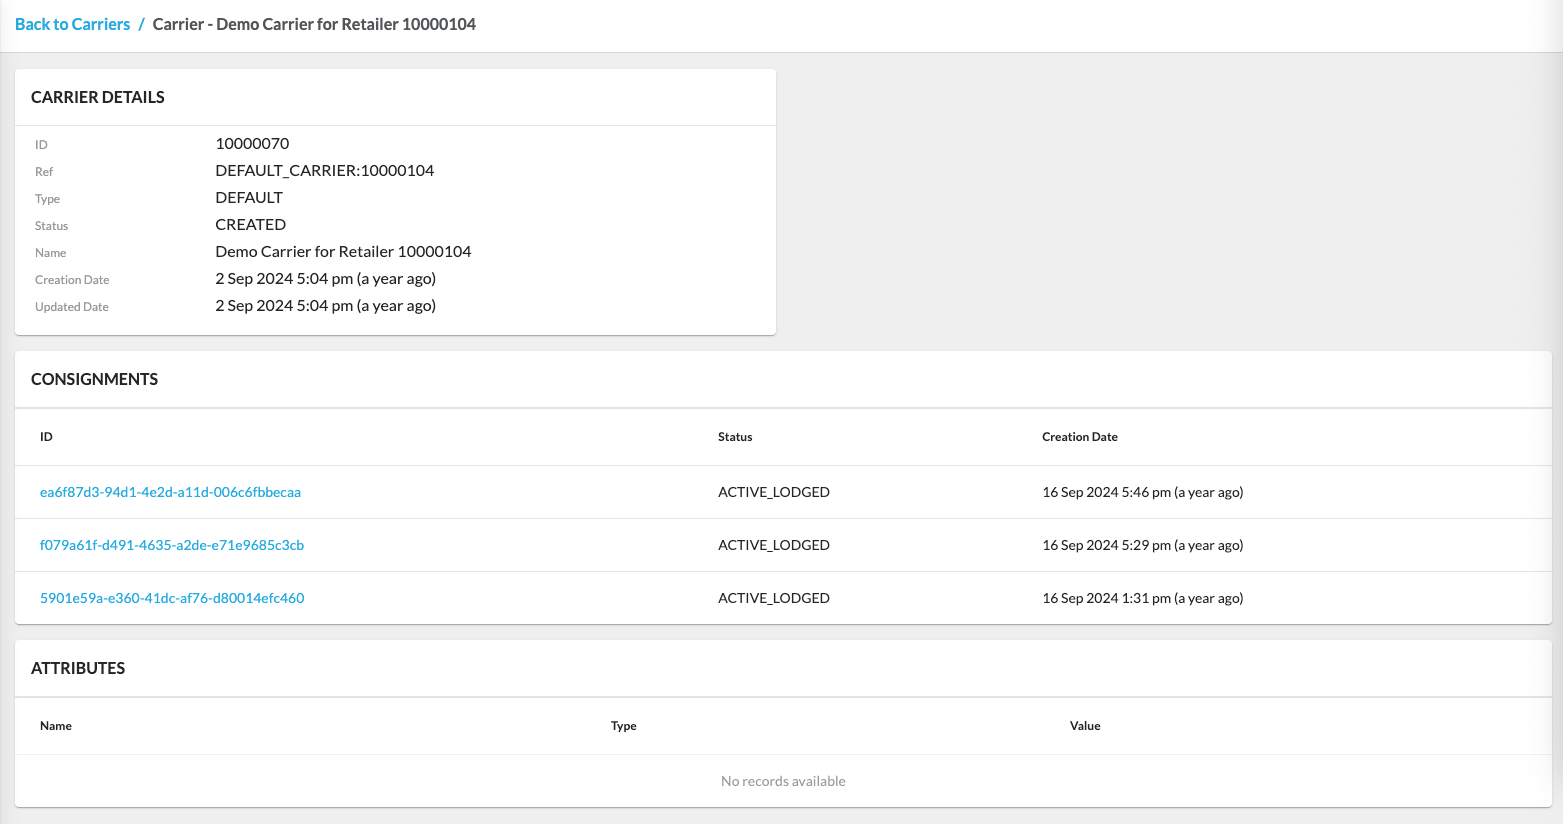Viewport: 1563px width, 824px height.
Task: Open consignment 5901e59a-e360-41dc-af76-d80014efc460
Action: (x=172, y=598)
